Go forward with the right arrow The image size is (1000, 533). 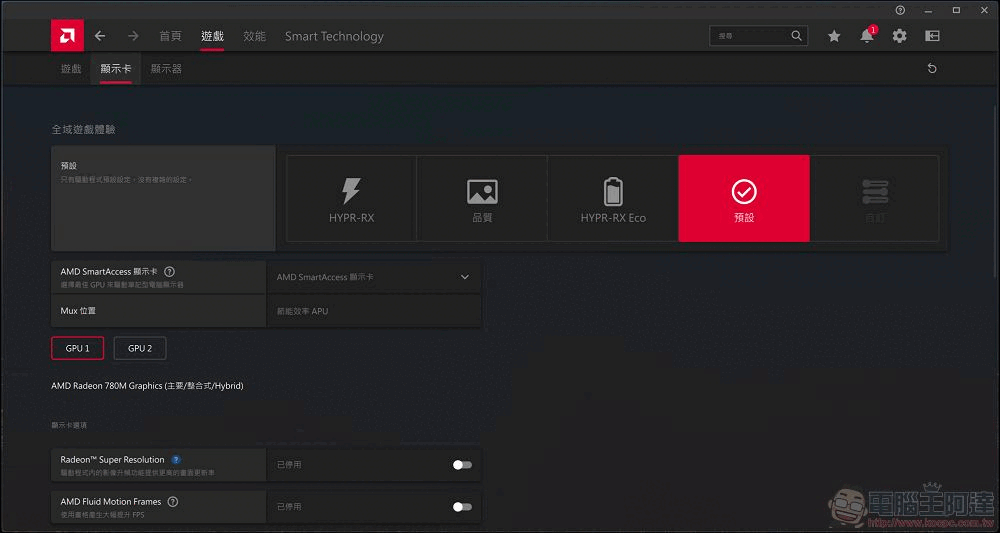(x=133, y=36)
